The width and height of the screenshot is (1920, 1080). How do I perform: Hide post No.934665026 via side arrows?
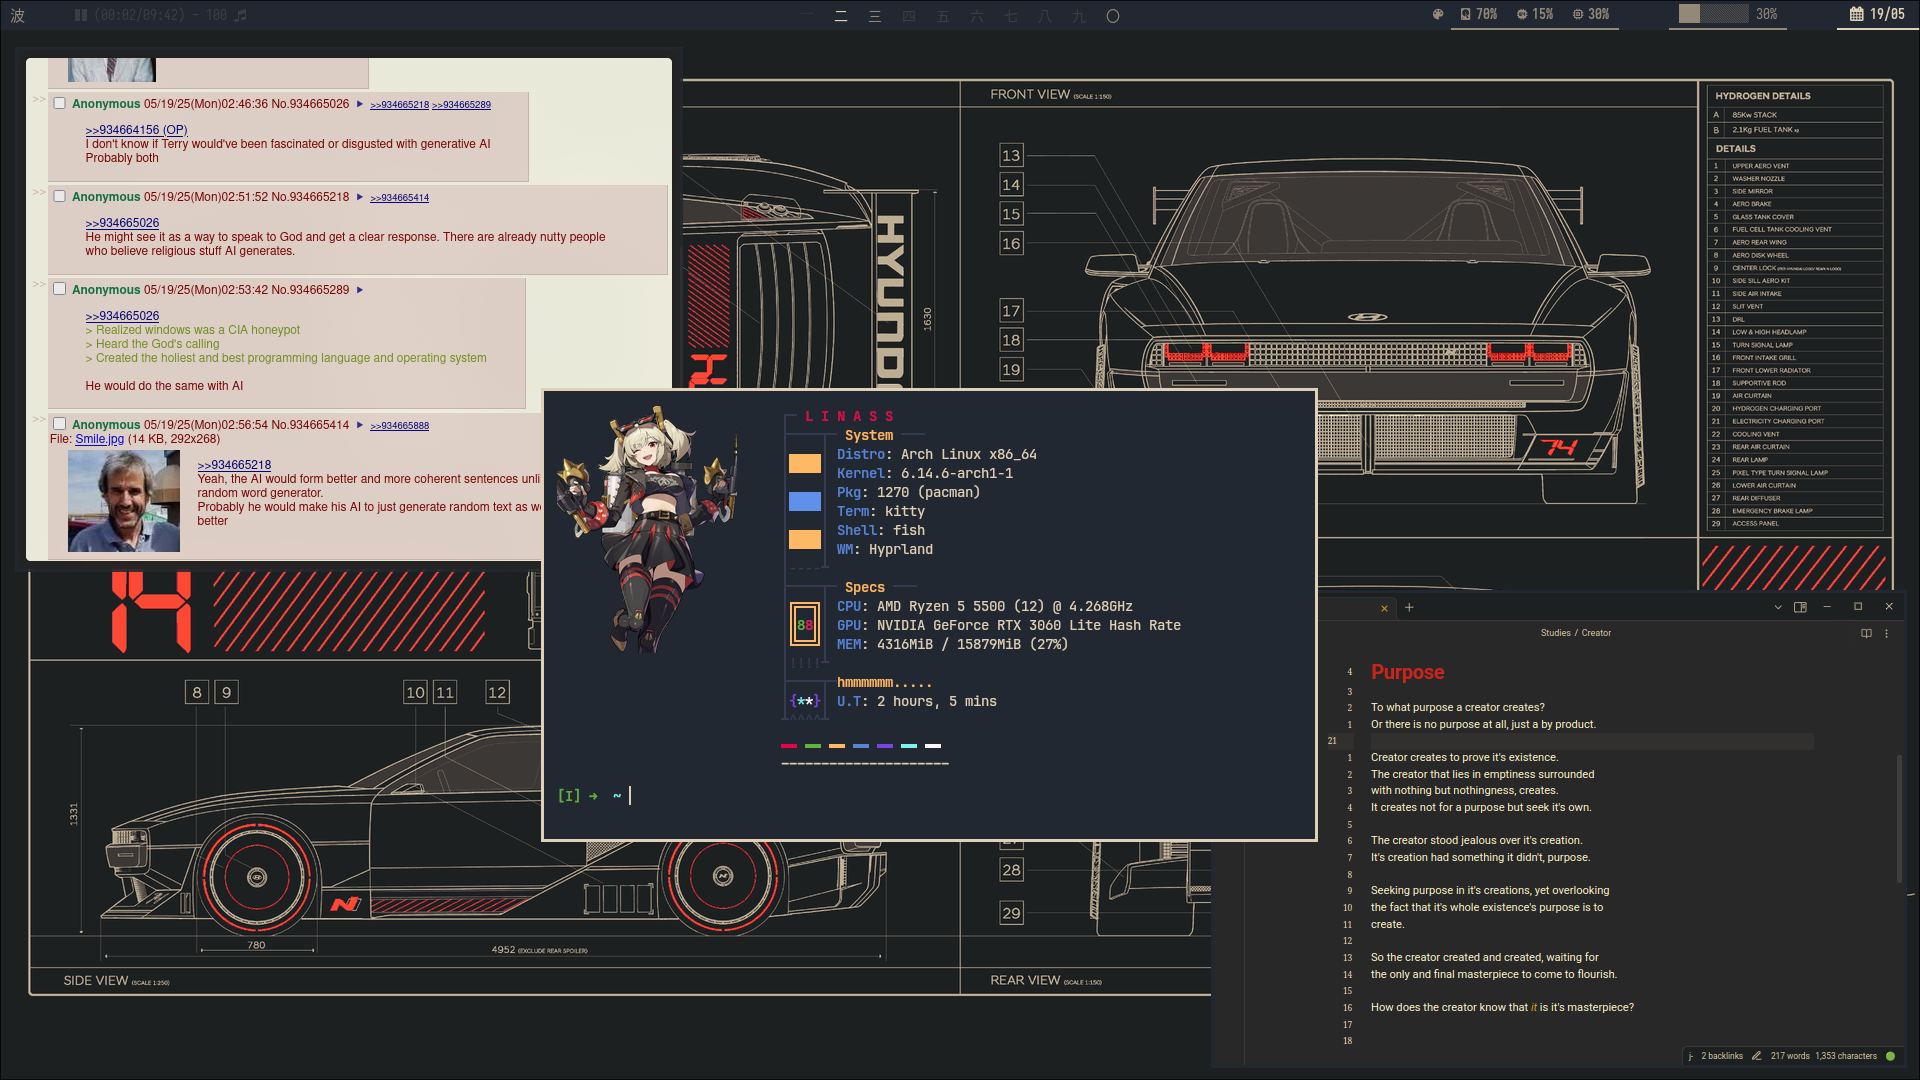pos(39,99)
